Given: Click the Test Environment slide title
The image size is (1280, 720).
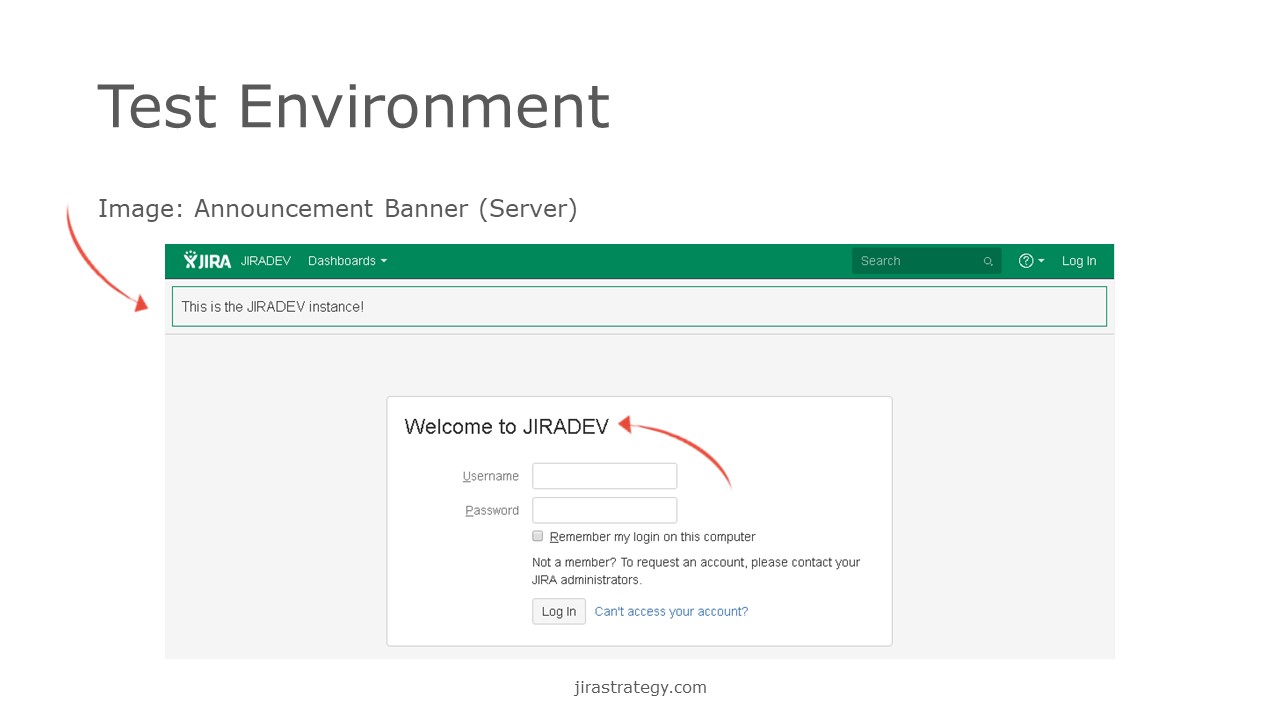Looking at the screenshot, I should 353,106.
